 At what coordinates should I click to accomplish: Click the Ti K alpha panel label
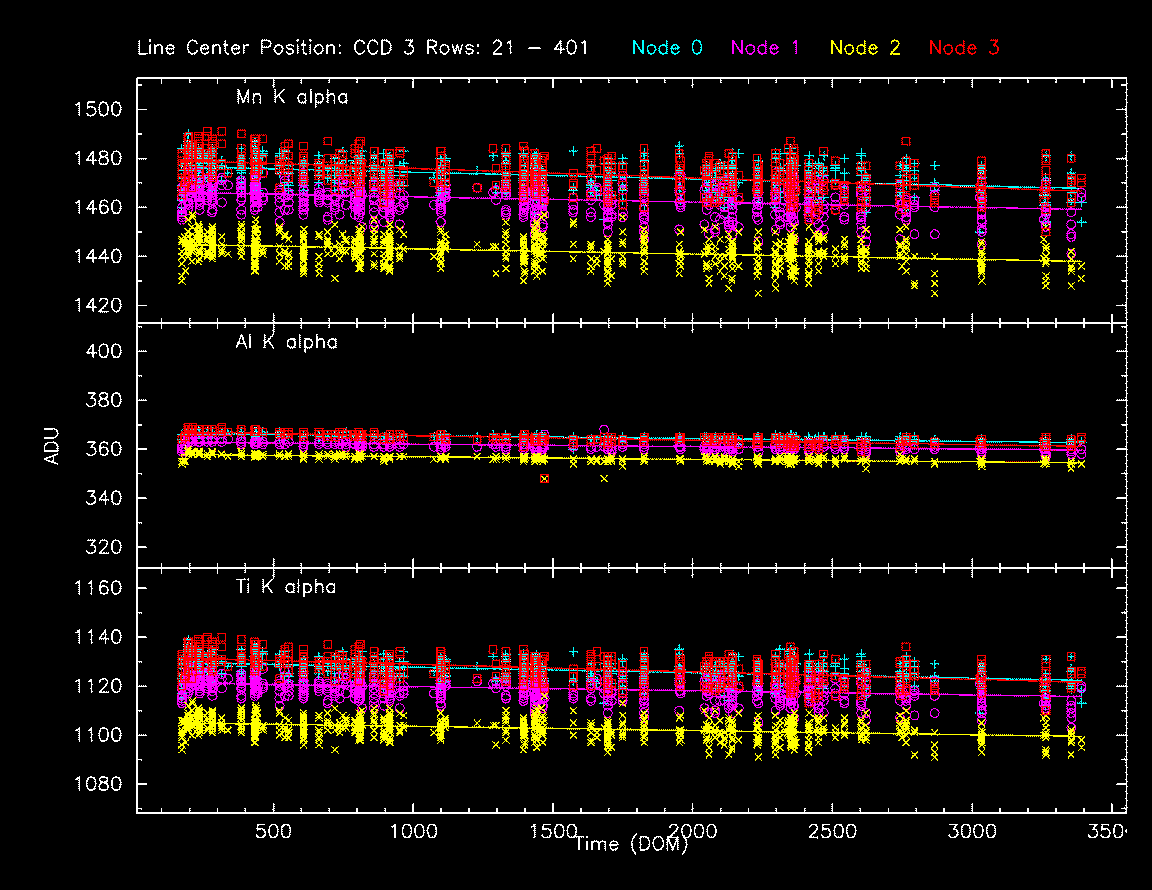point(286,587)
